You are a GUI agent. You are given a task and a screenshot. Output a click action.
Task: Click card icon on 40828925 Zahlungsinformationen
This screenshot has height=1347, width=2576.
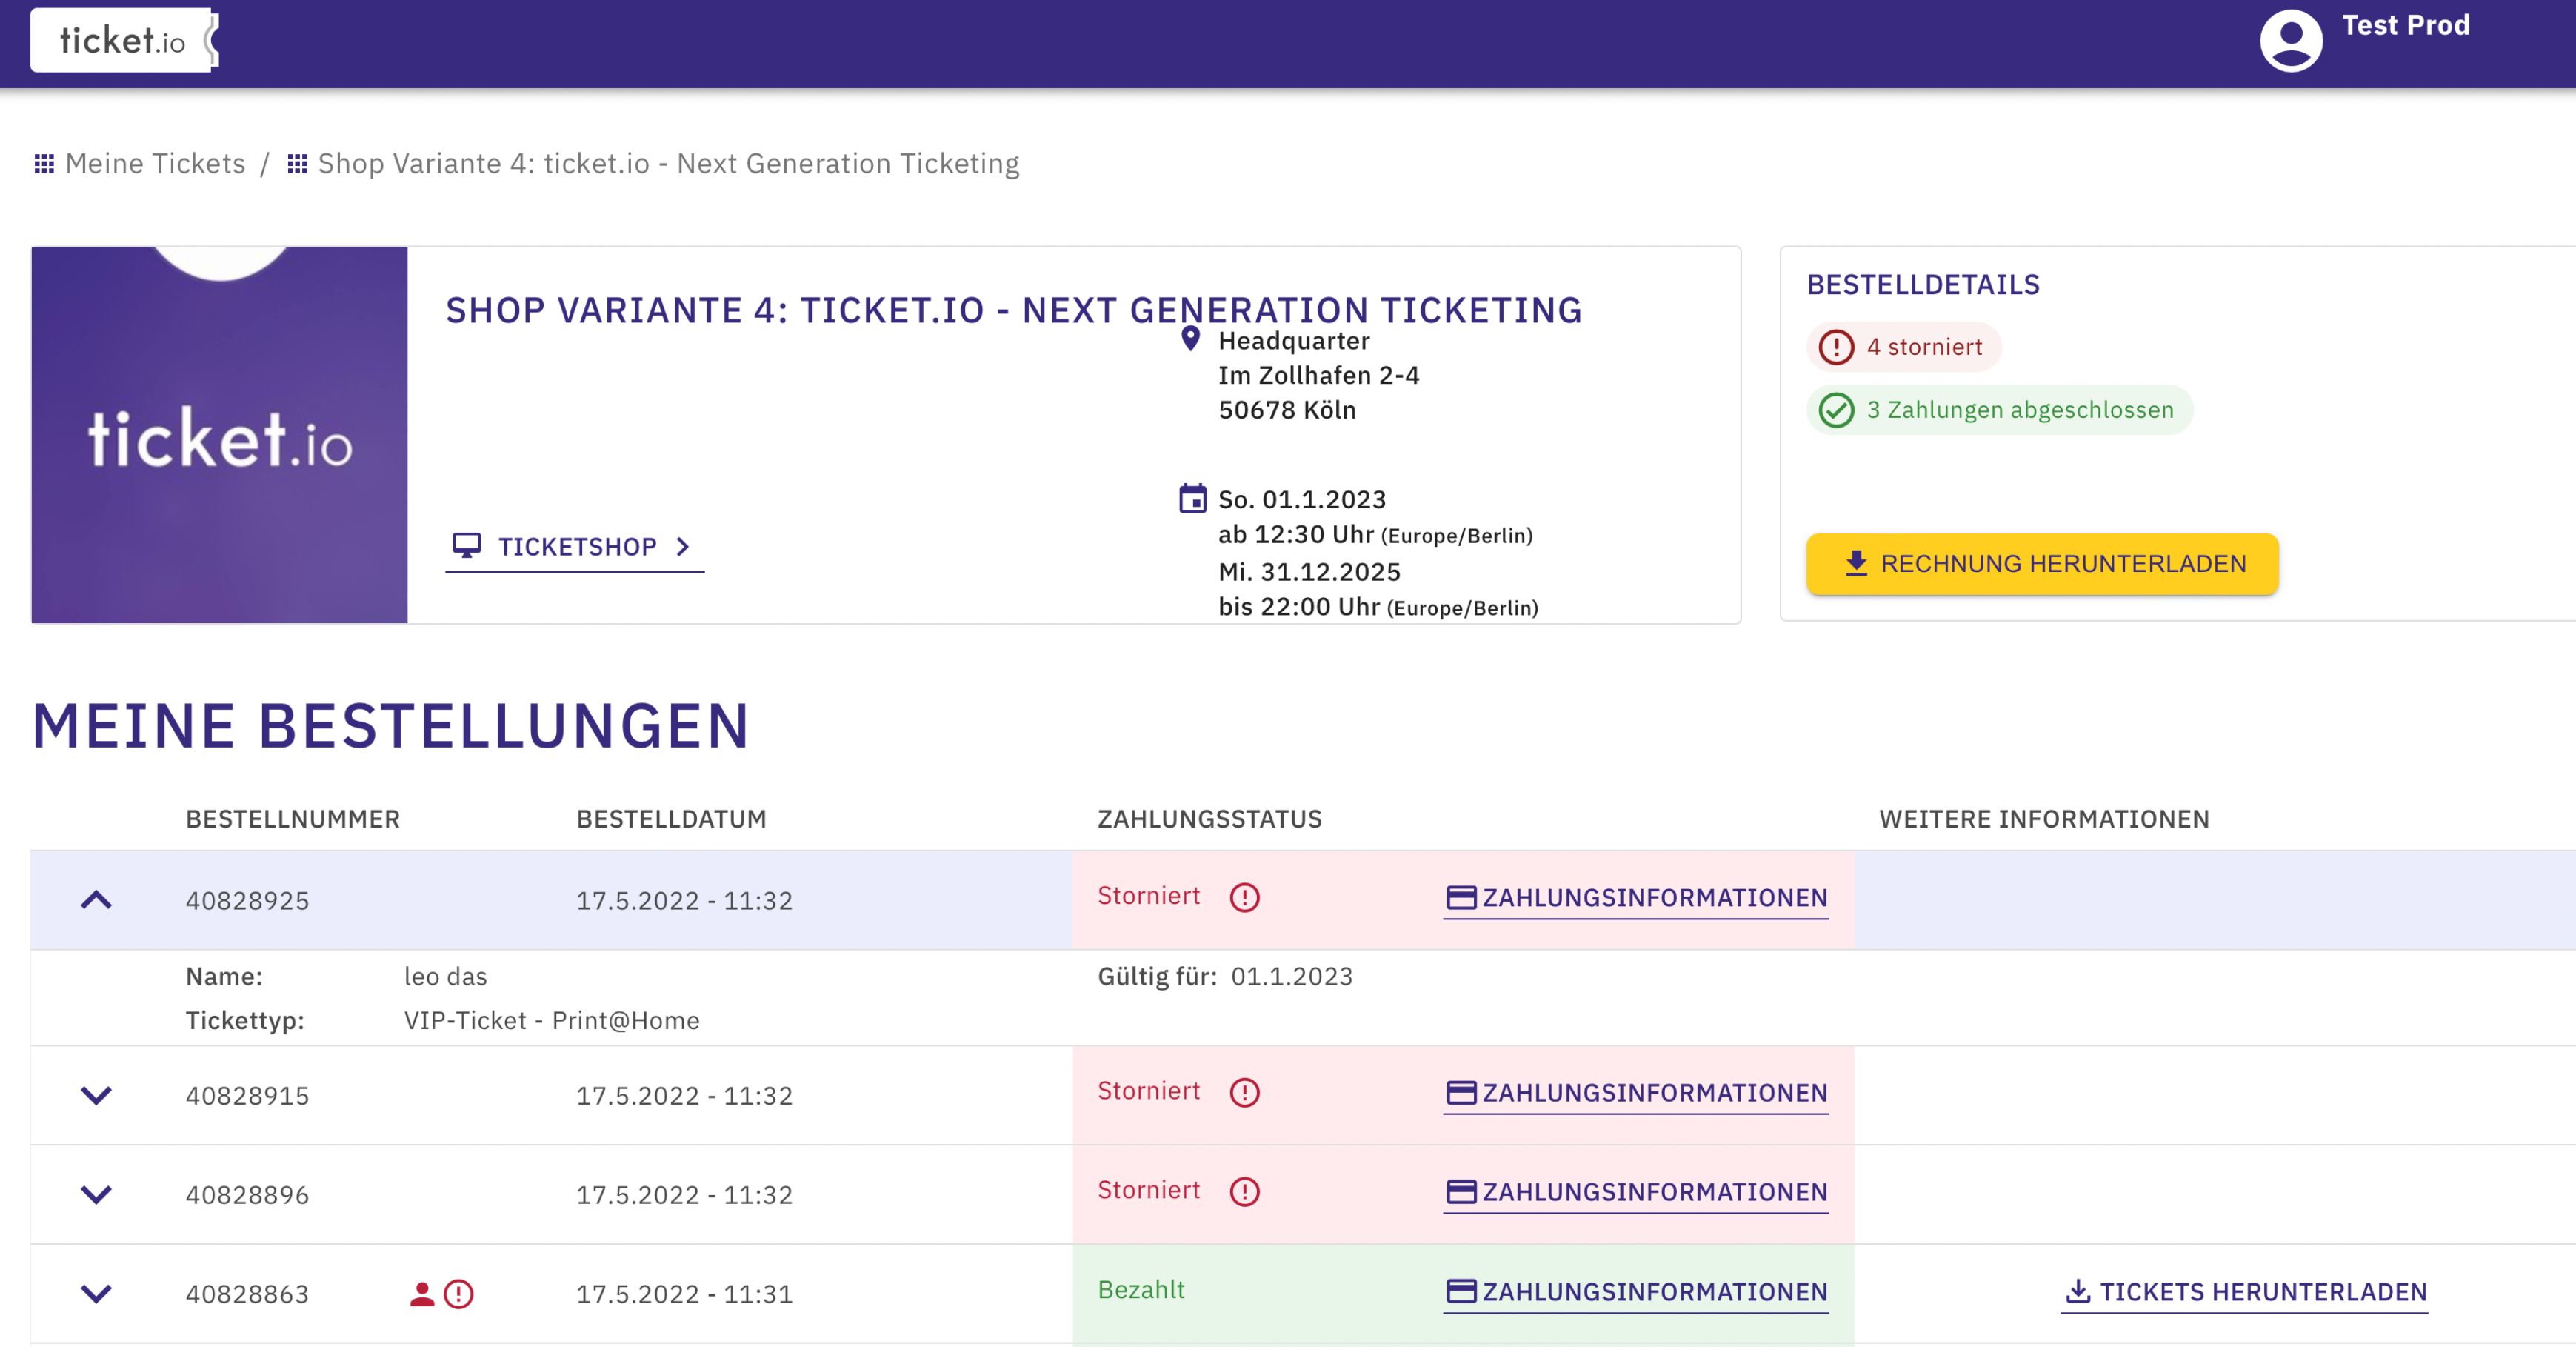[1461, 897]
